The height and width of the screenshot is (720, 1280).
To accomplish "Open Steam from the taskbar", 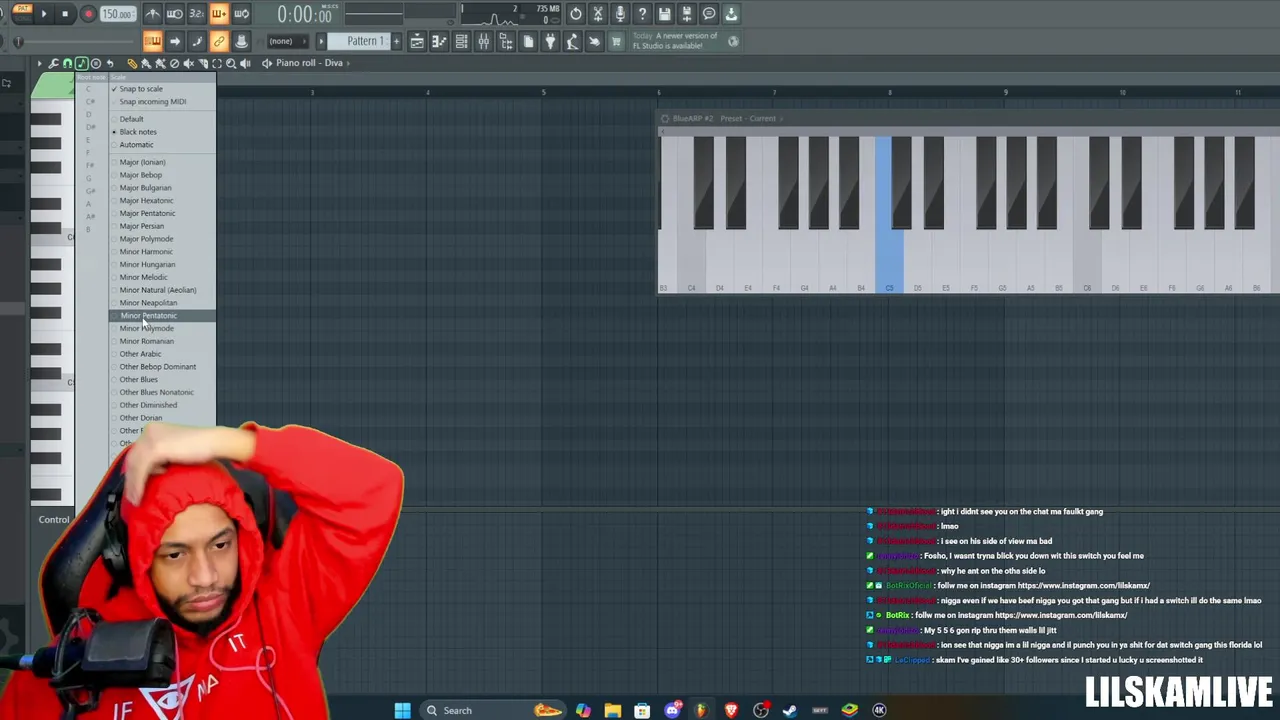I will tap(790, 710).
